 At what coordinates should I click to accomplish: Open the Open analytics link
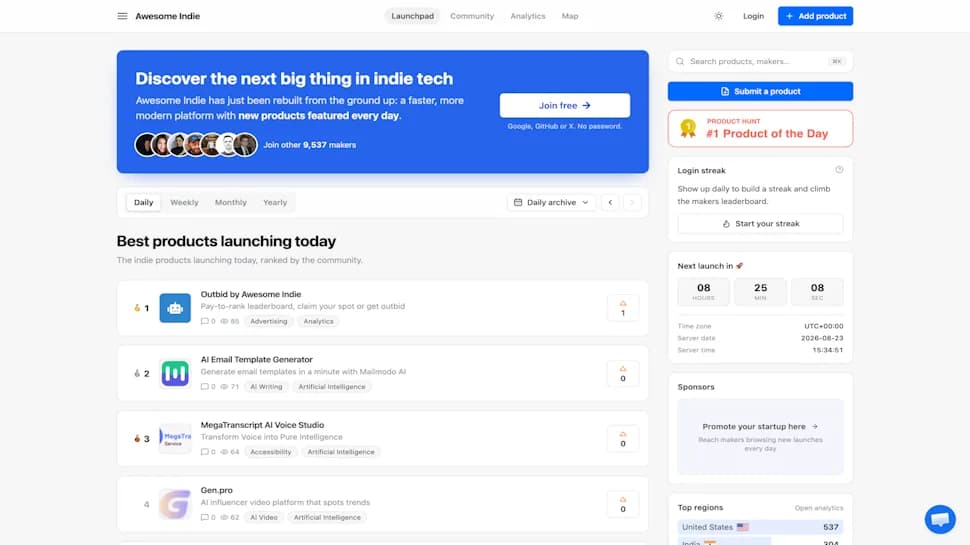(818, 508)
